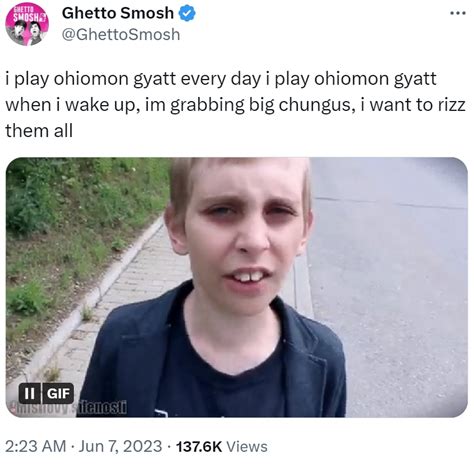Click the phrase 'them all' in tweet
The width and height of the screenshot is (474, 464).
click(39, 130)
